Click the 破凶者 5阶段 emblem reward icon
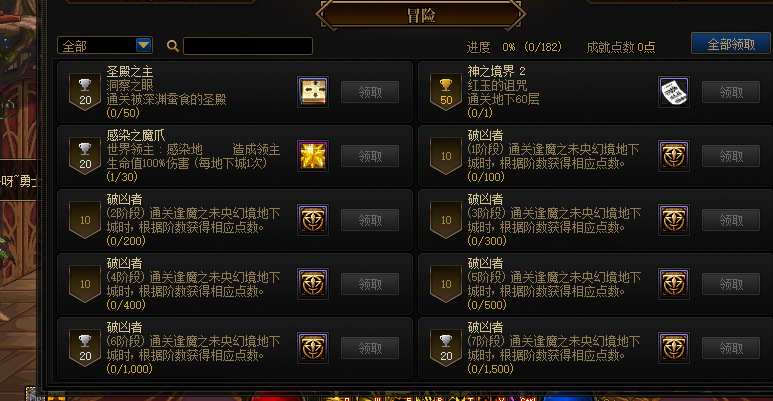Screen dimensions: 773x401 (673, 284)
